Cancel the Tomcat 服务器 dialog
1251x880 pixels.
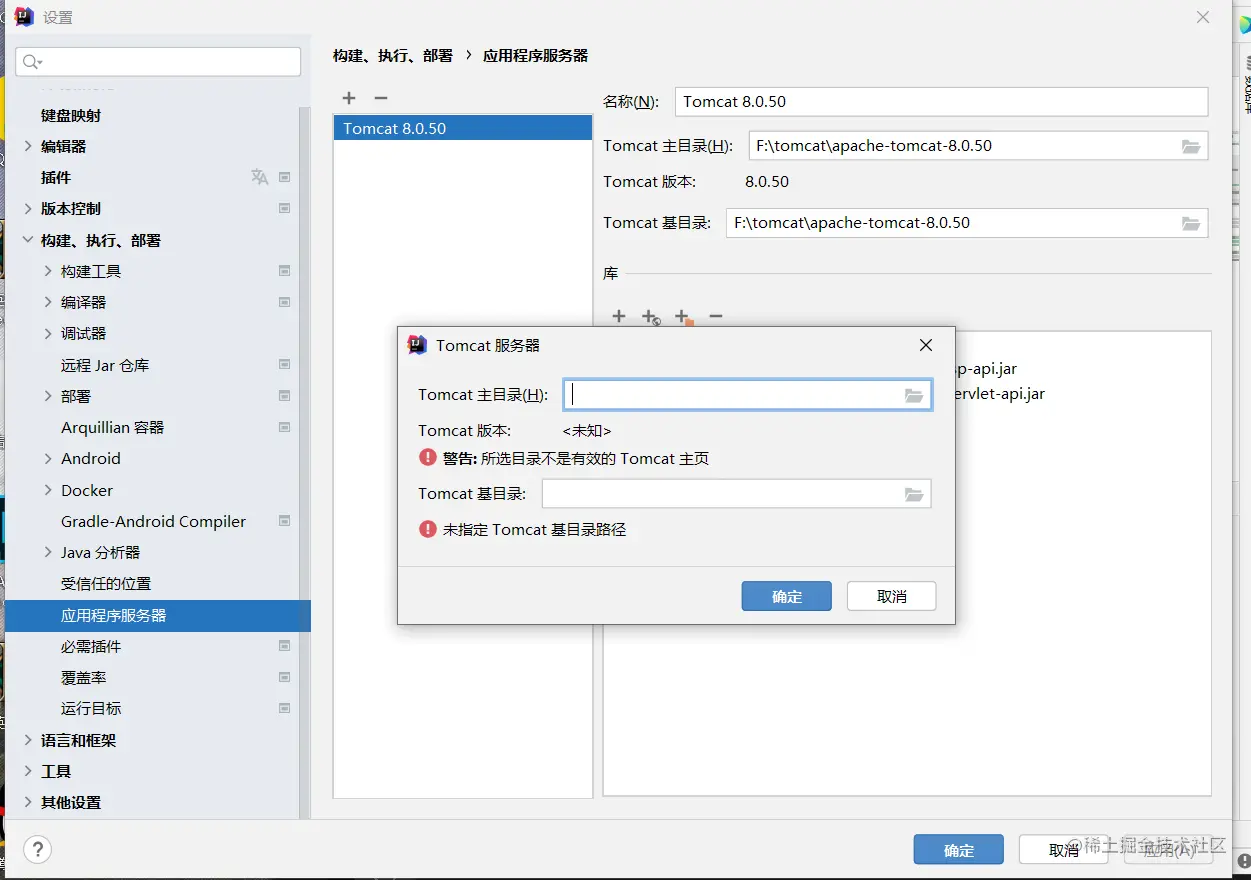pyautogui.click(x=891, y=596)
